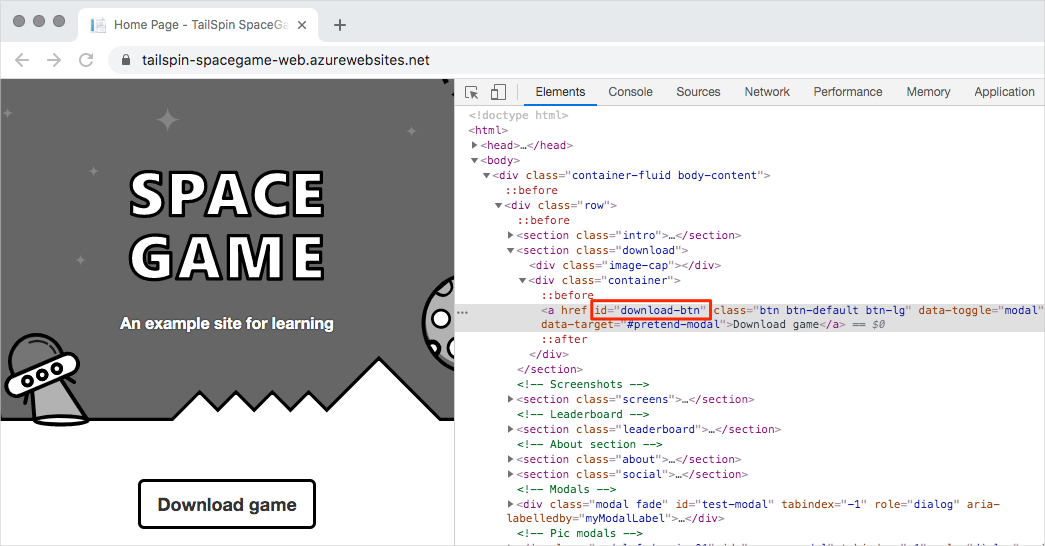Click the address bar URL field
Image resolution: width=1045 pixels, height=546 pixels.
[x=576, y=60]
